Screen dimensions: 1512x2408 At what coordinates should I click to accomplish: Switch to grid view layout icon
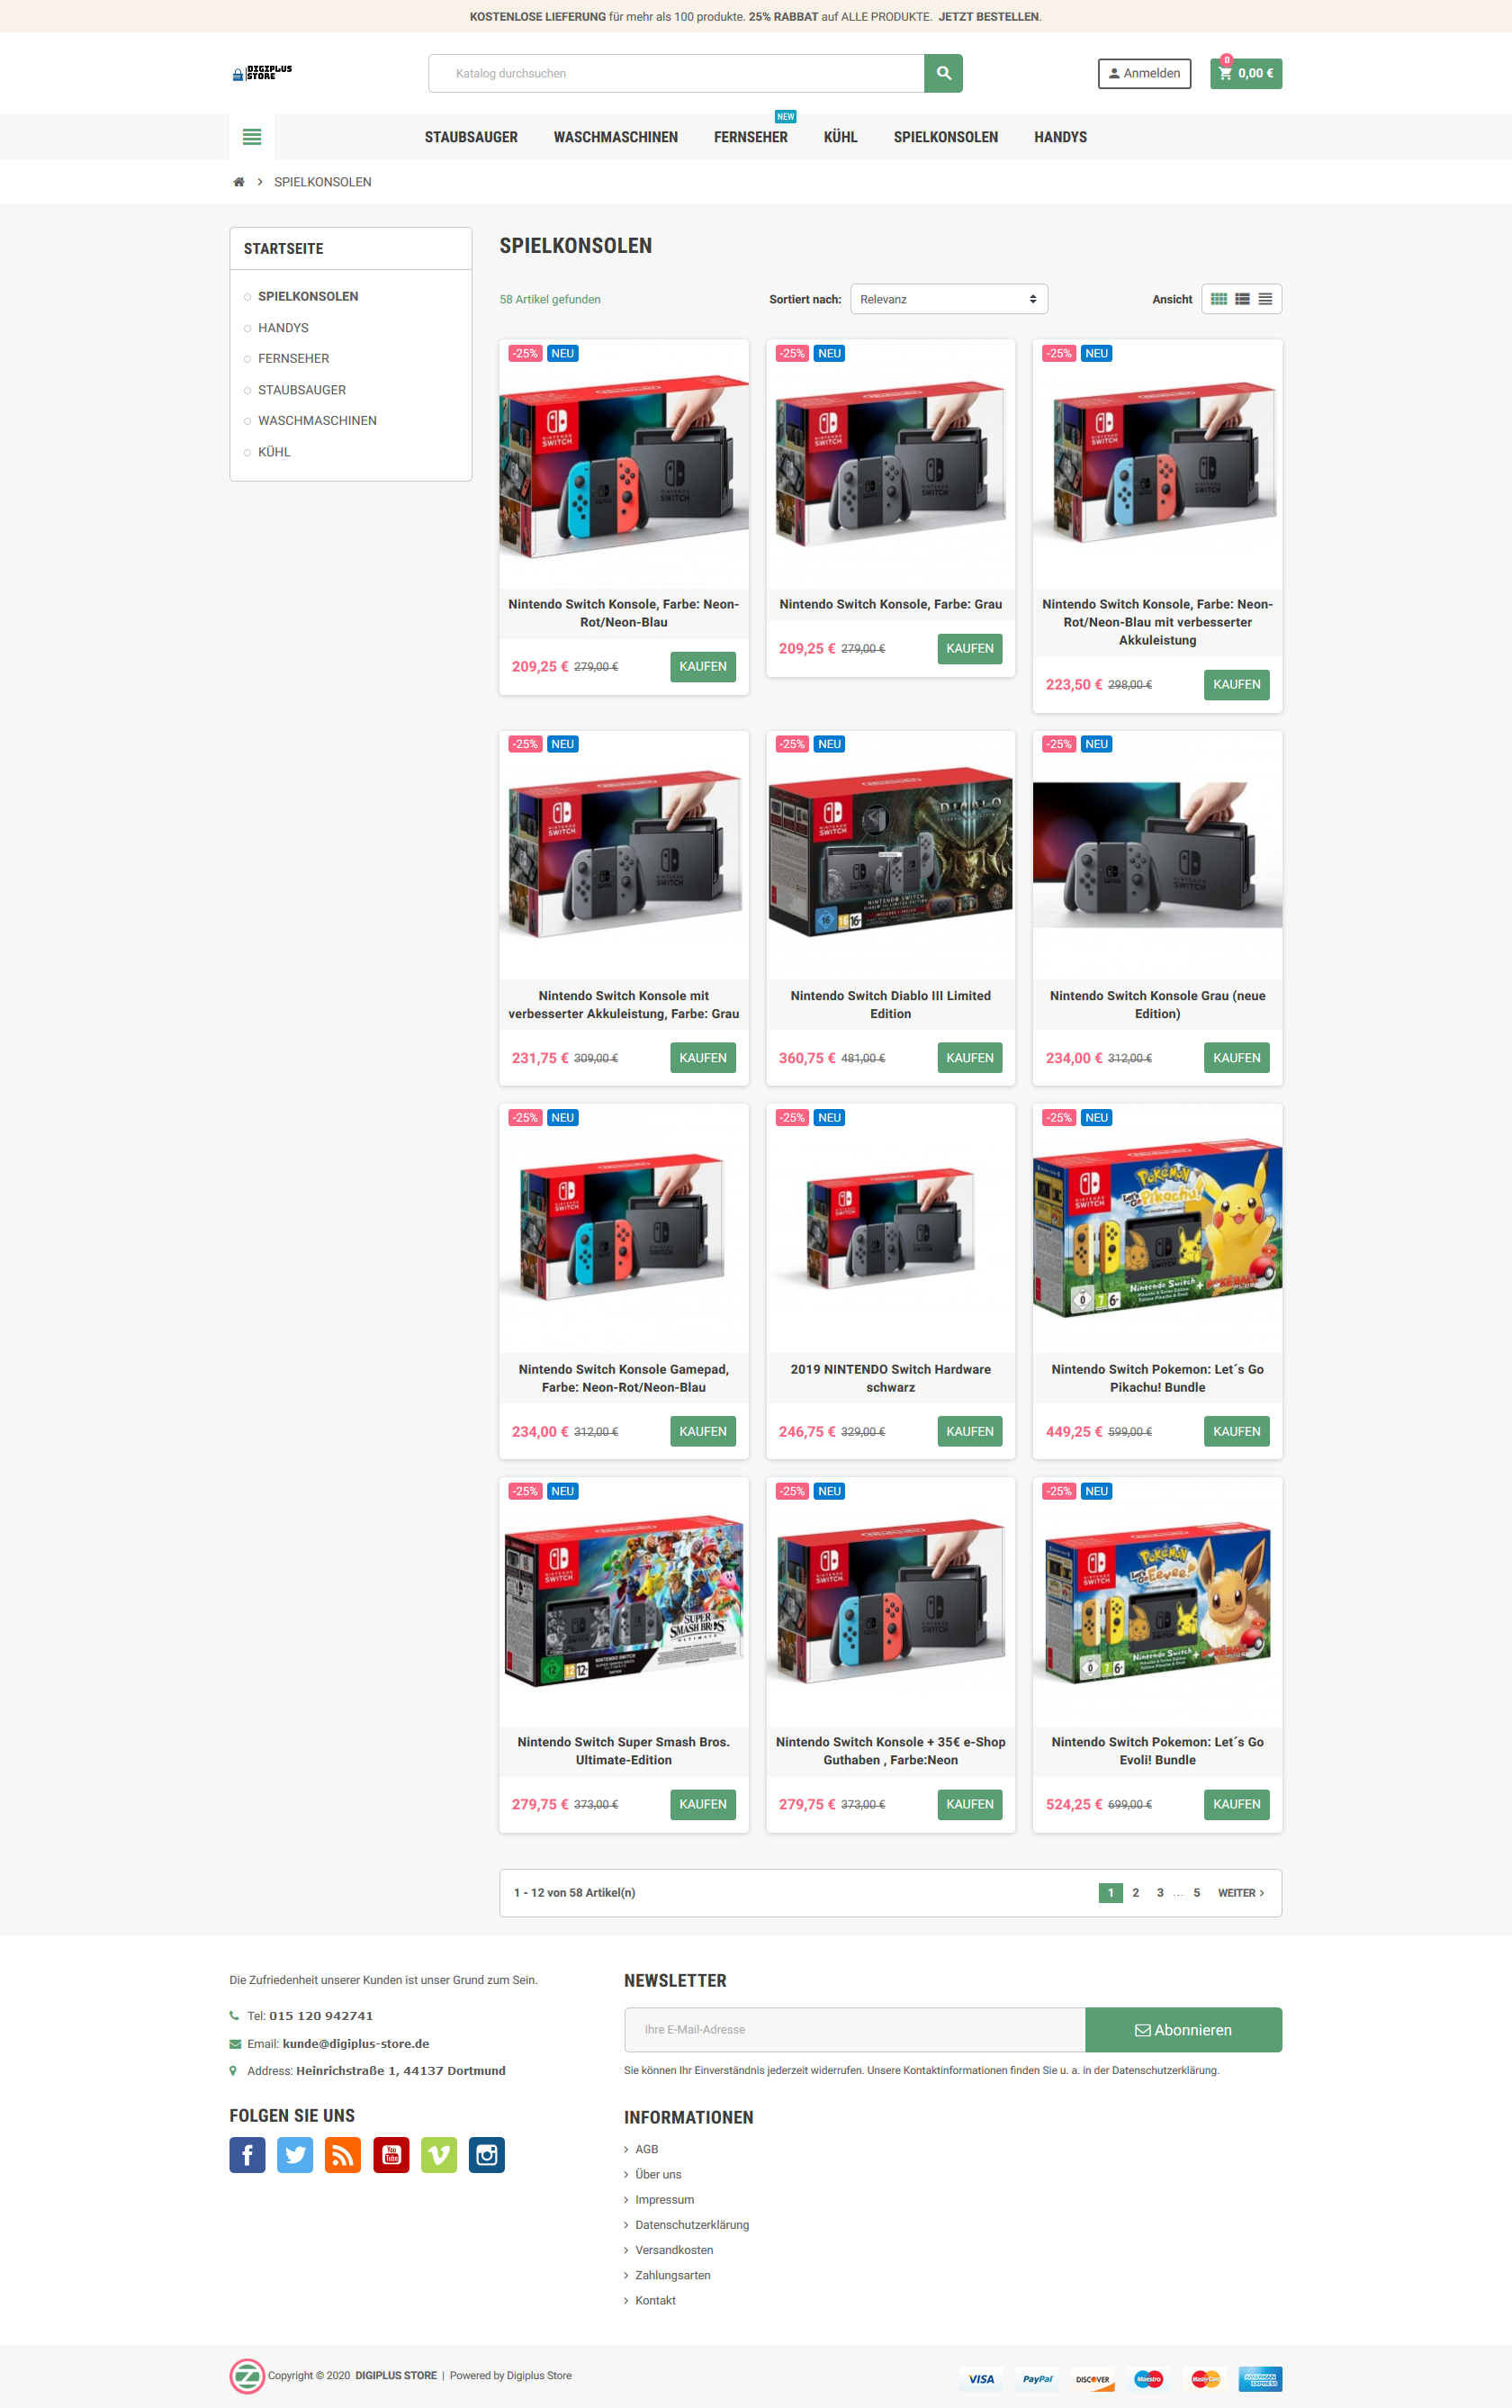[x=1218, y=299]
